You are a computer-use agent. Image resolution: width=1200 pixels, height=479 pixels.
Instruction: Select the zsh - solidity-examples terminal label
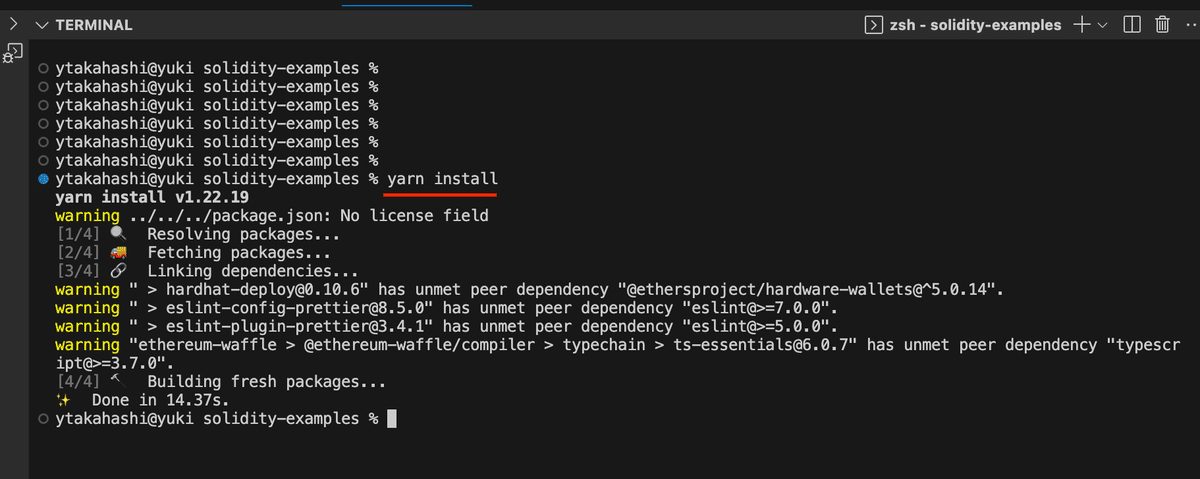(976, 25)
